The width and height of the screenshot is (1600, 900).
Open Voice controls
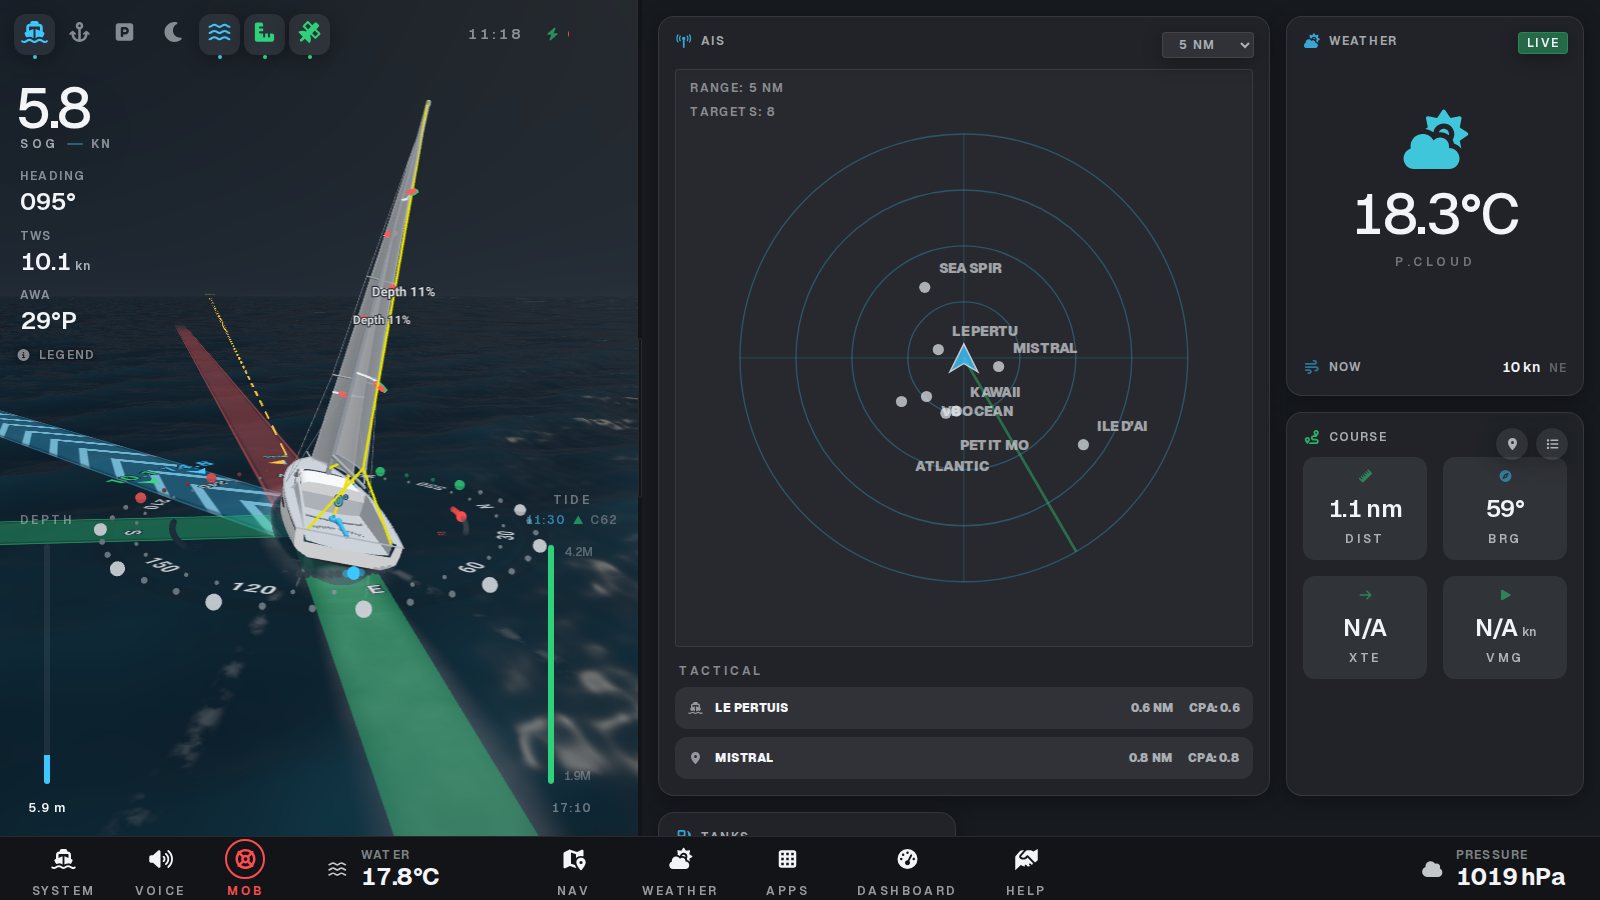pyautogui.click(x=160, y=870)
